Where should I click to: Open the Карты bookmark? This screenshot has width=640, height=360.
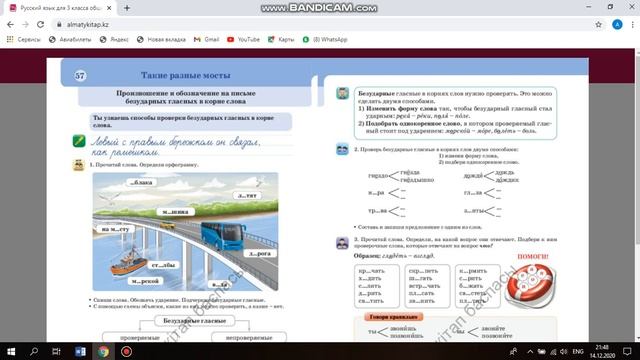281,40
